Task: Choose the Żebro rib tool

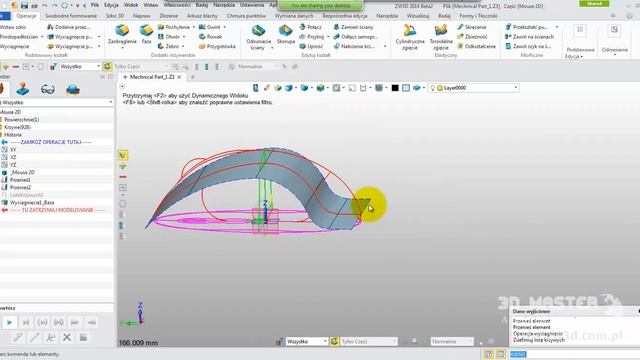Action: 169,47
